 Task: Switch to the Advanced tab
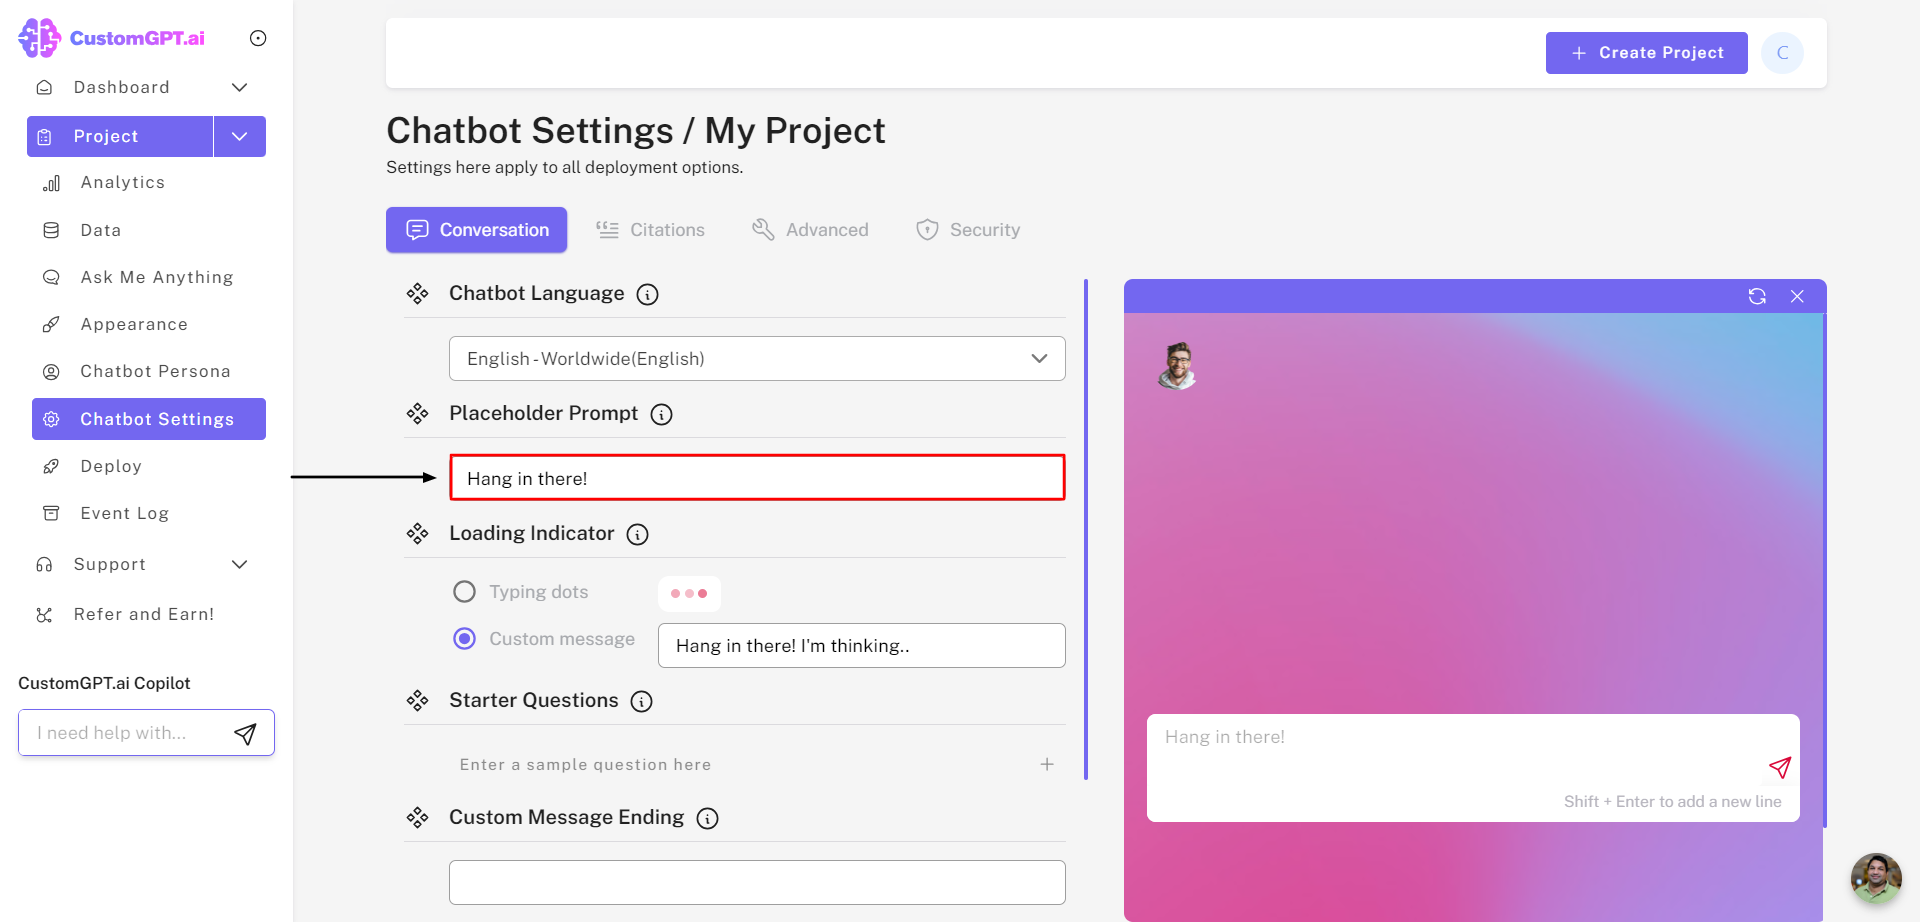pyautogui.click(x=811, y=230)
